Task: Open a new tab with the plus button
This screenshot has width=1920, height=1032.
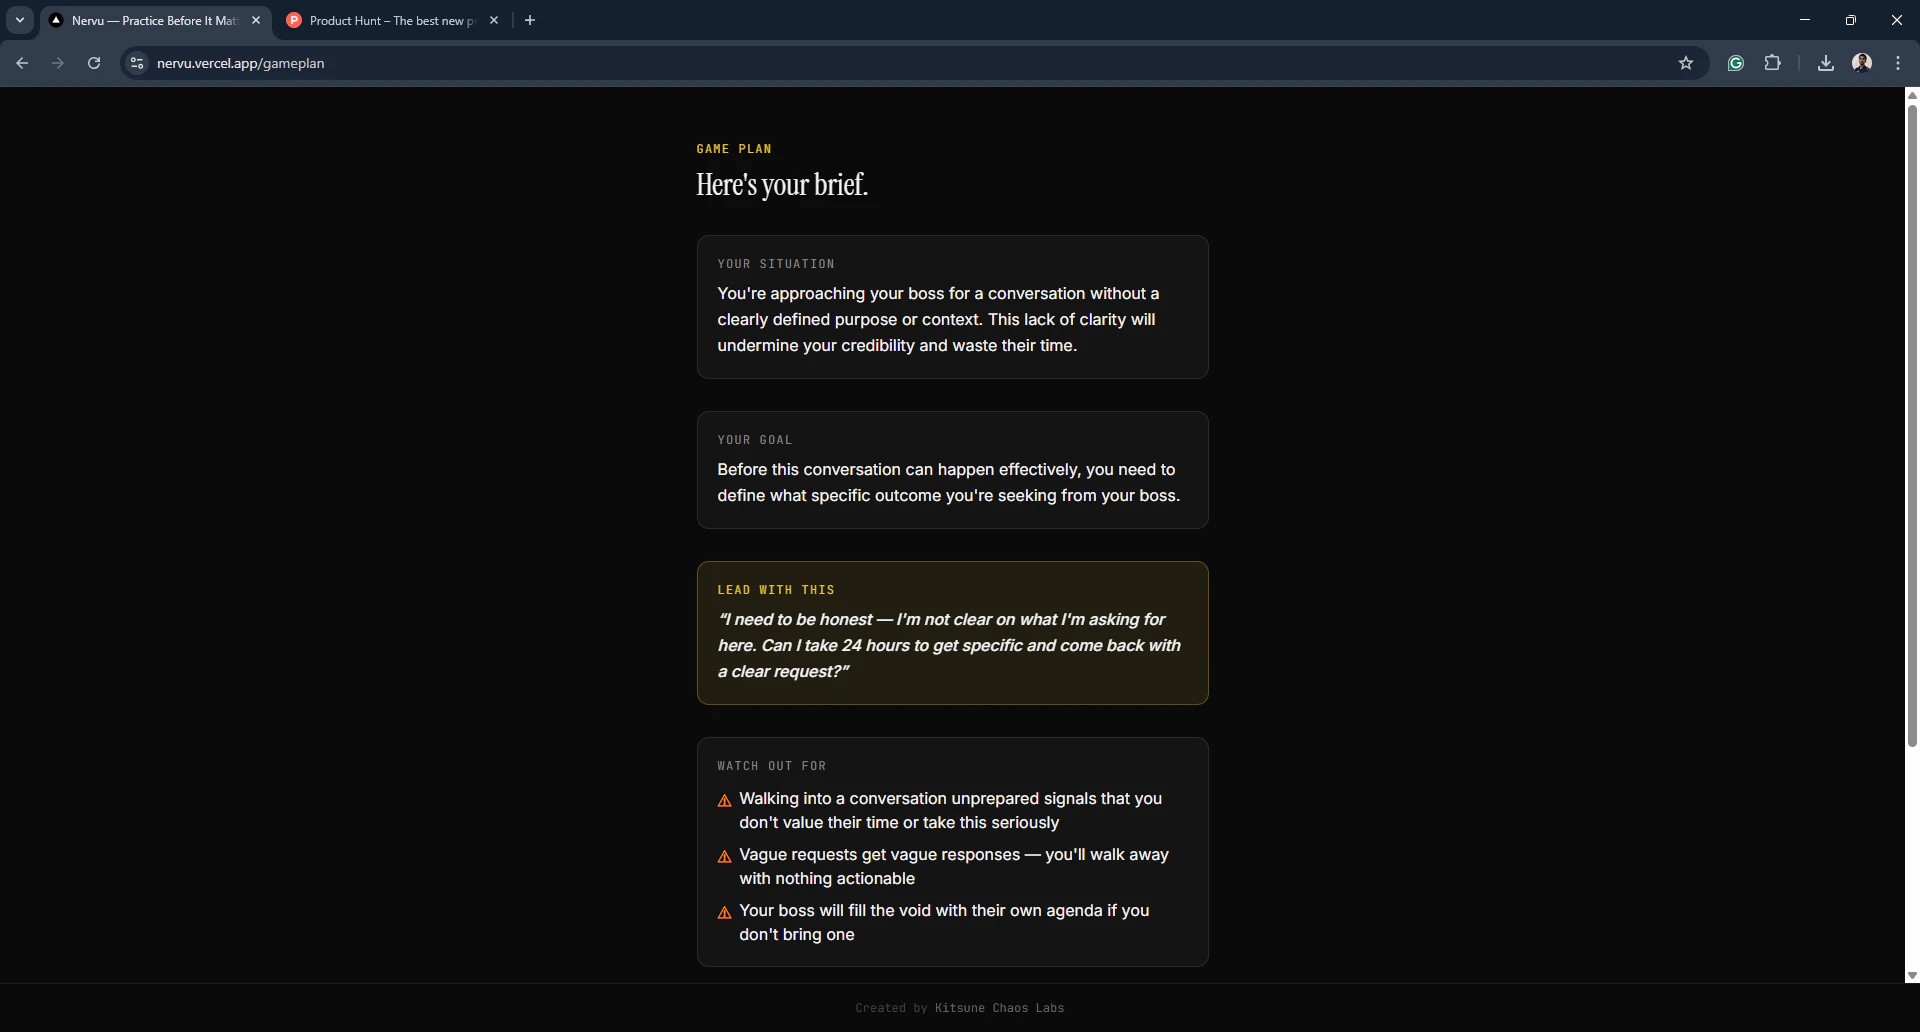Action: coord(530,20)
